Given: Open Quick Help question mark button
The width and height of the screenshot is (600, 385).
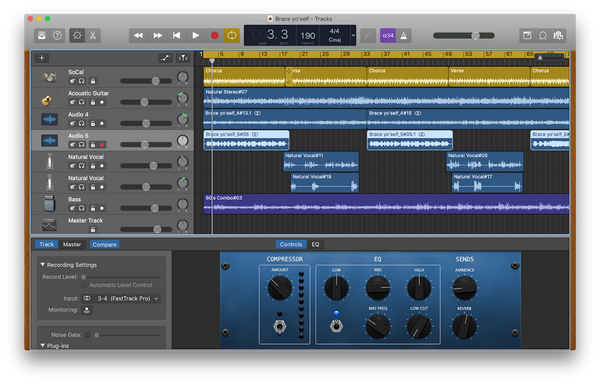Looking at the screenshot, I should [x=57, y=36].
